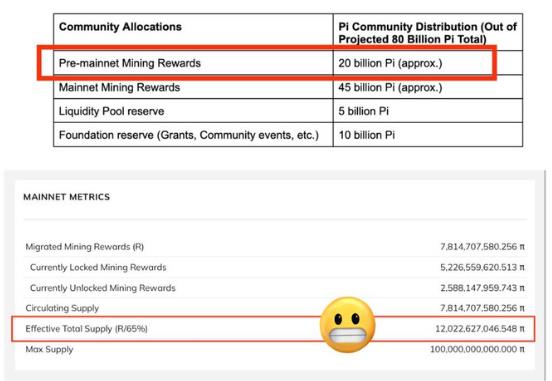This screenshot has height=381, width=552.
Task: Select the Foundation reserve row label
Action: (189, 135)
